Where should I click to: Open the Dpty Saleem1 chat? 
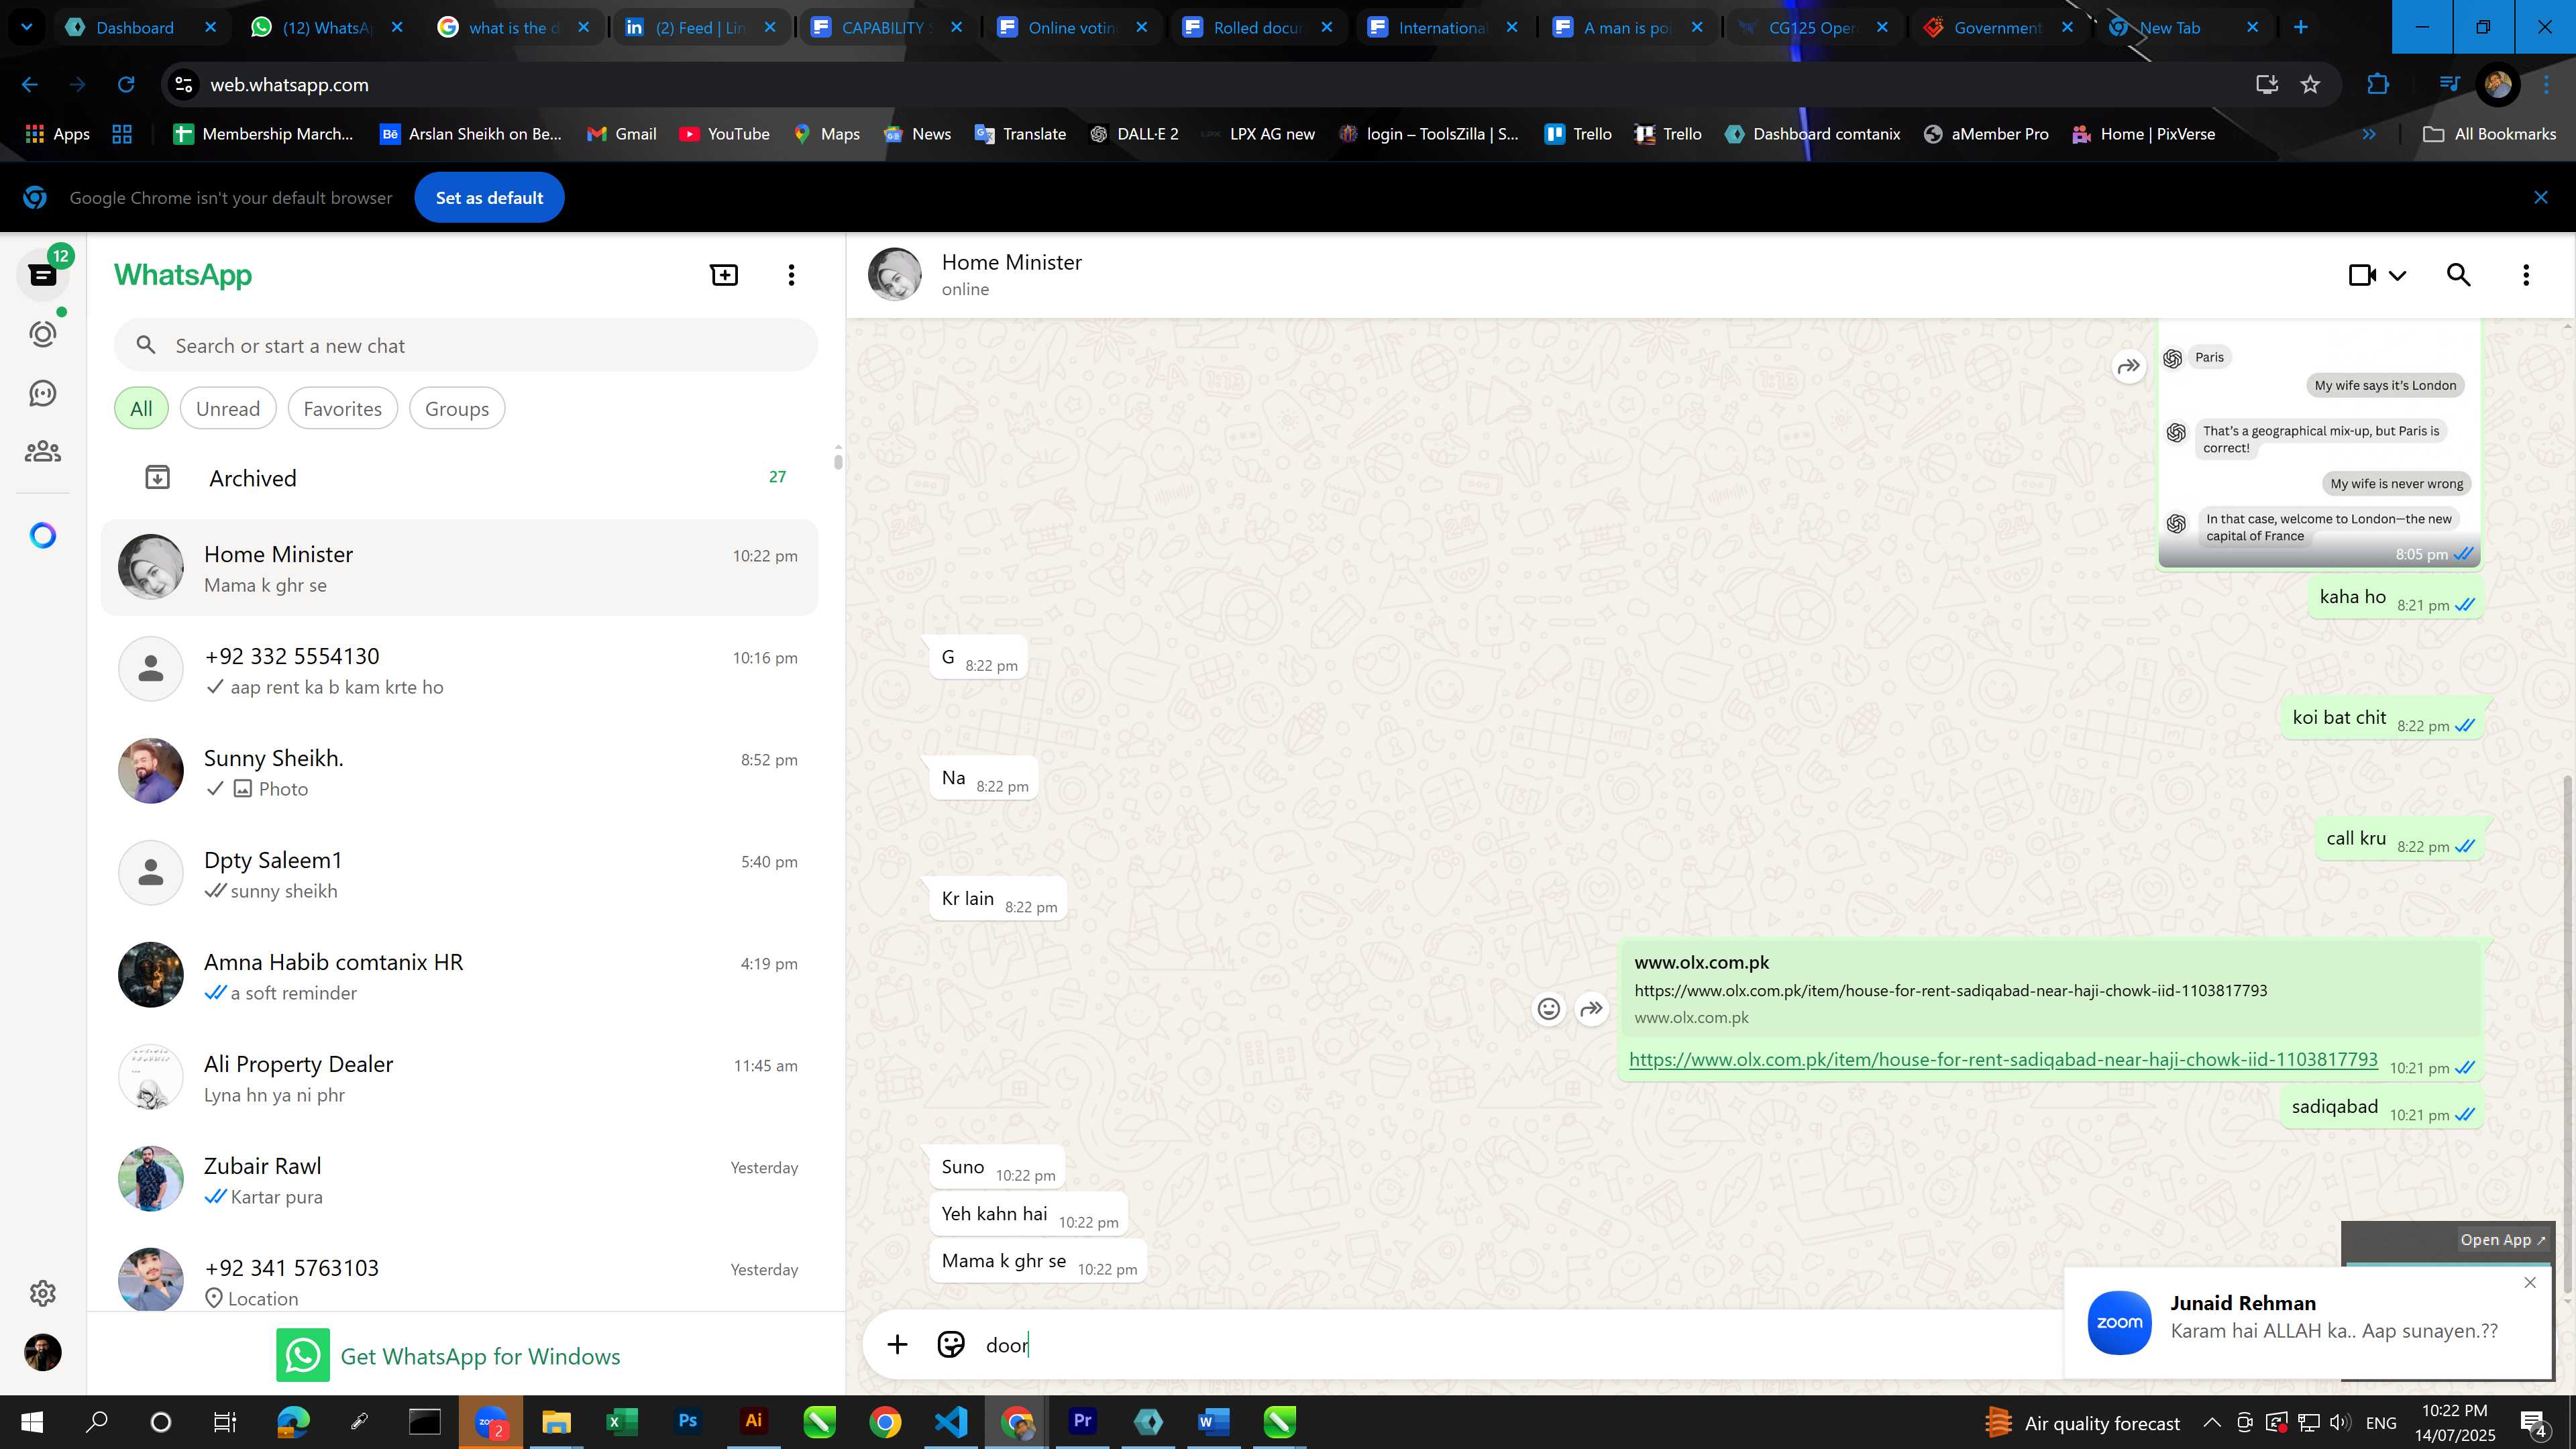pyautogui.click(x=460, y=874)
